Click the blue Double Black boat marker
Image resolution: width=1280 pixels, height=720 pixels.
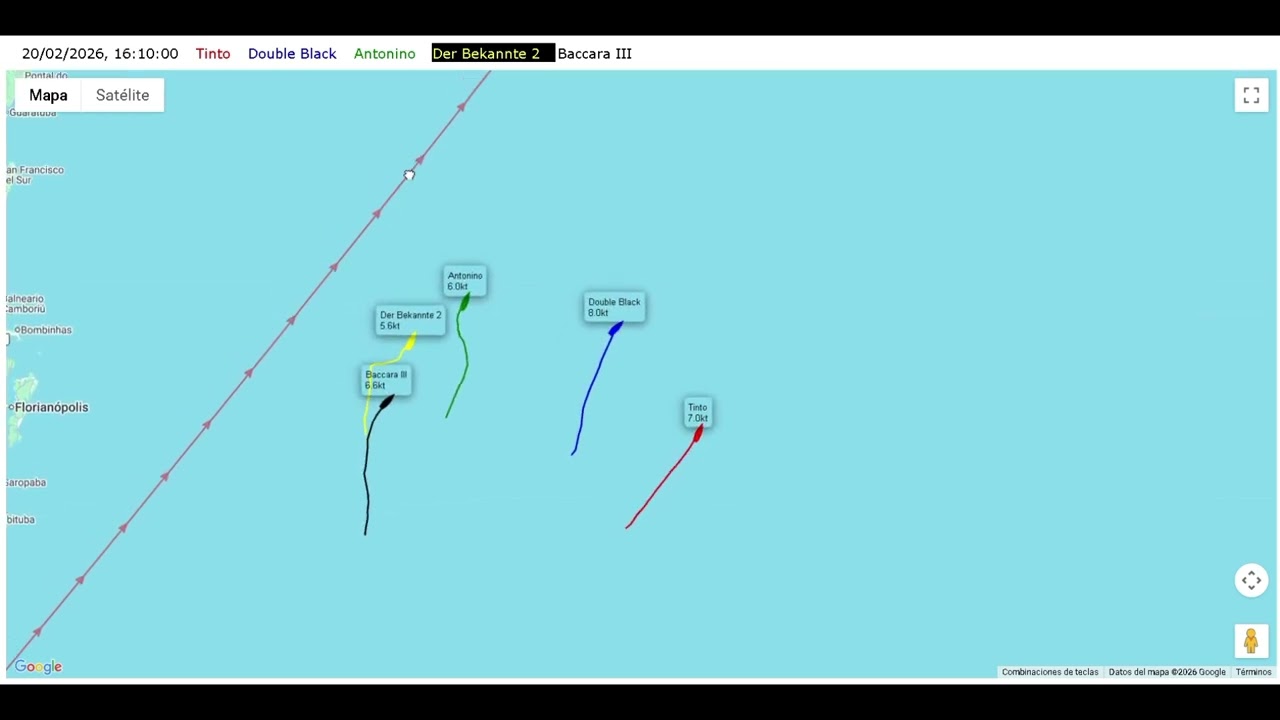(x=615, y=328)
